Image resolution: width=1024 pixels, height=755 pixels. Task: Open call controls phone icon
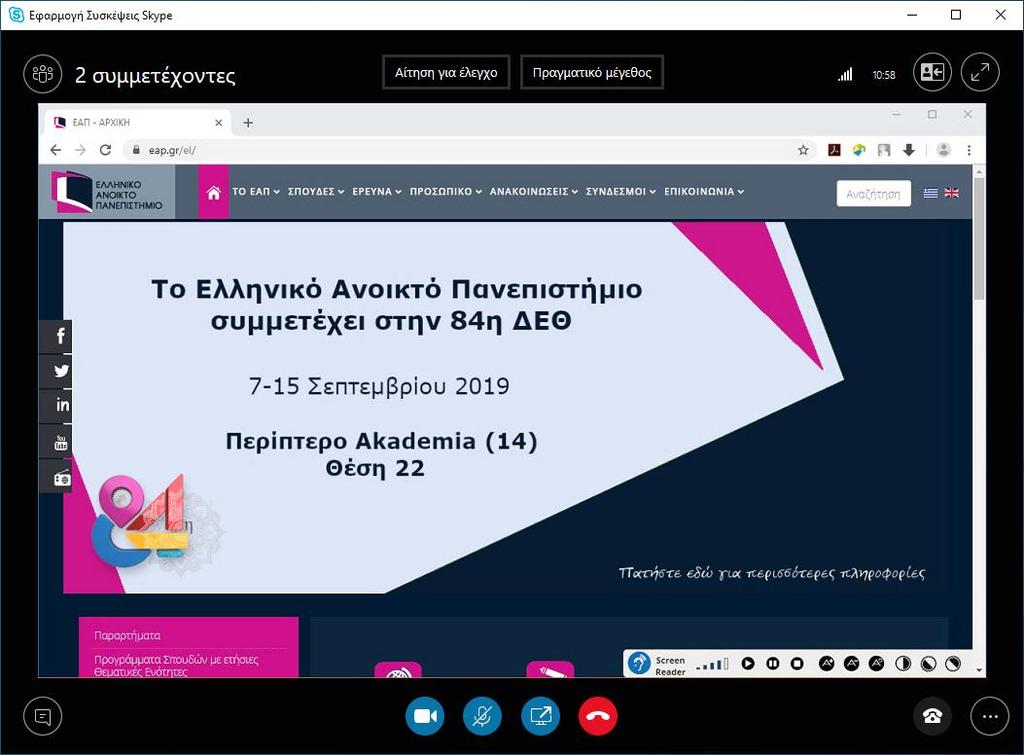932,716
